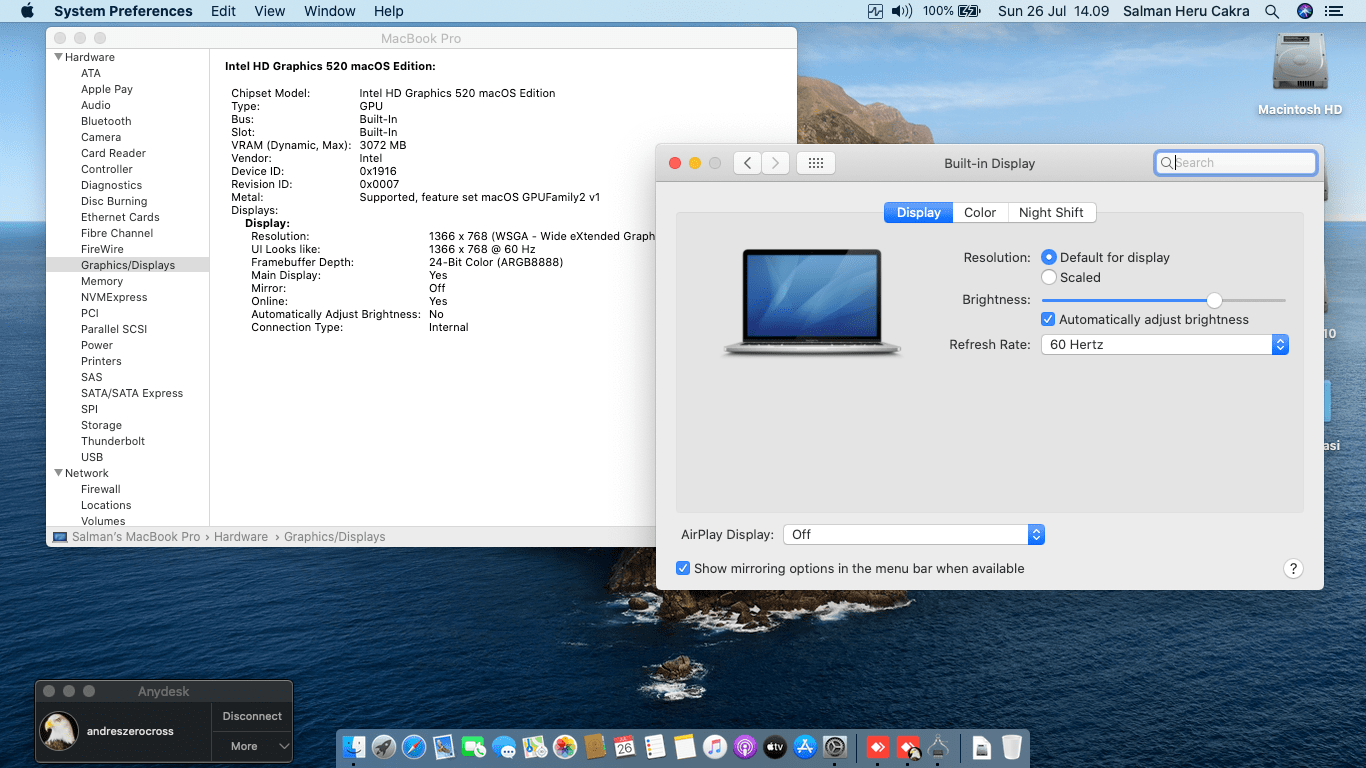
Task: Open Siri from the menu bar
Action: point(1304,11)
